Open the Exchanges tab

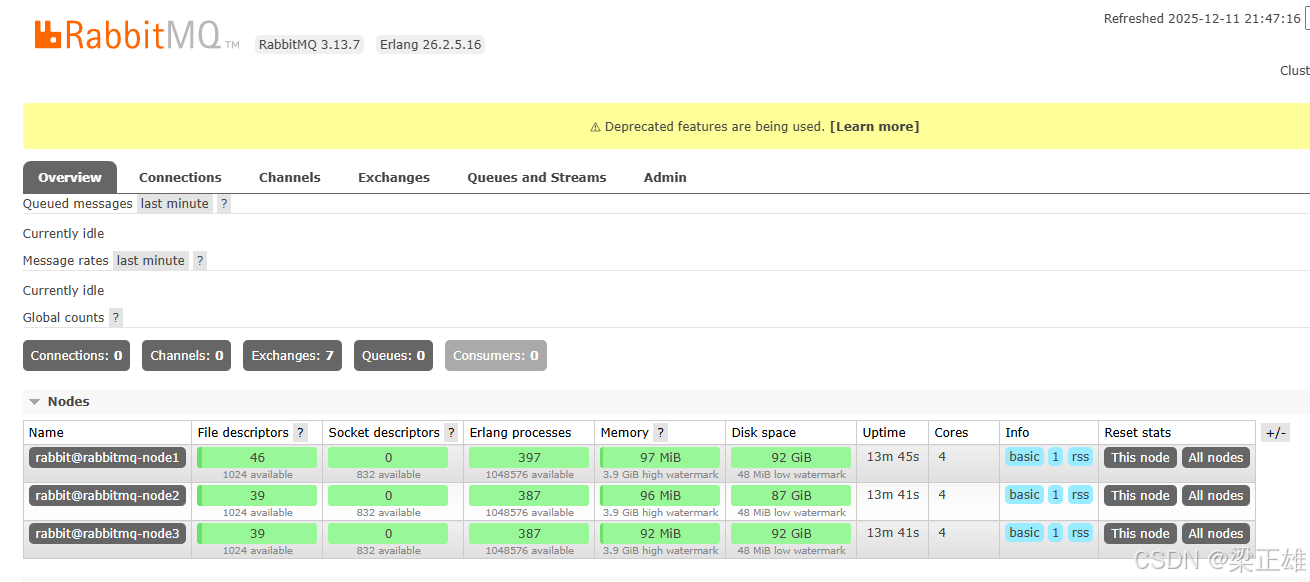click(x=394, y=177)
